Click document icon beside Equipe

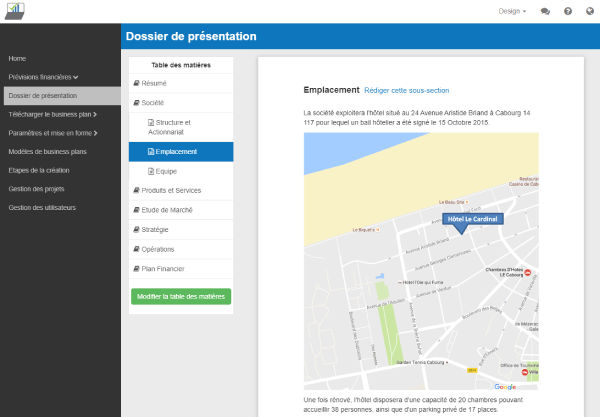(x=151, y=171)
